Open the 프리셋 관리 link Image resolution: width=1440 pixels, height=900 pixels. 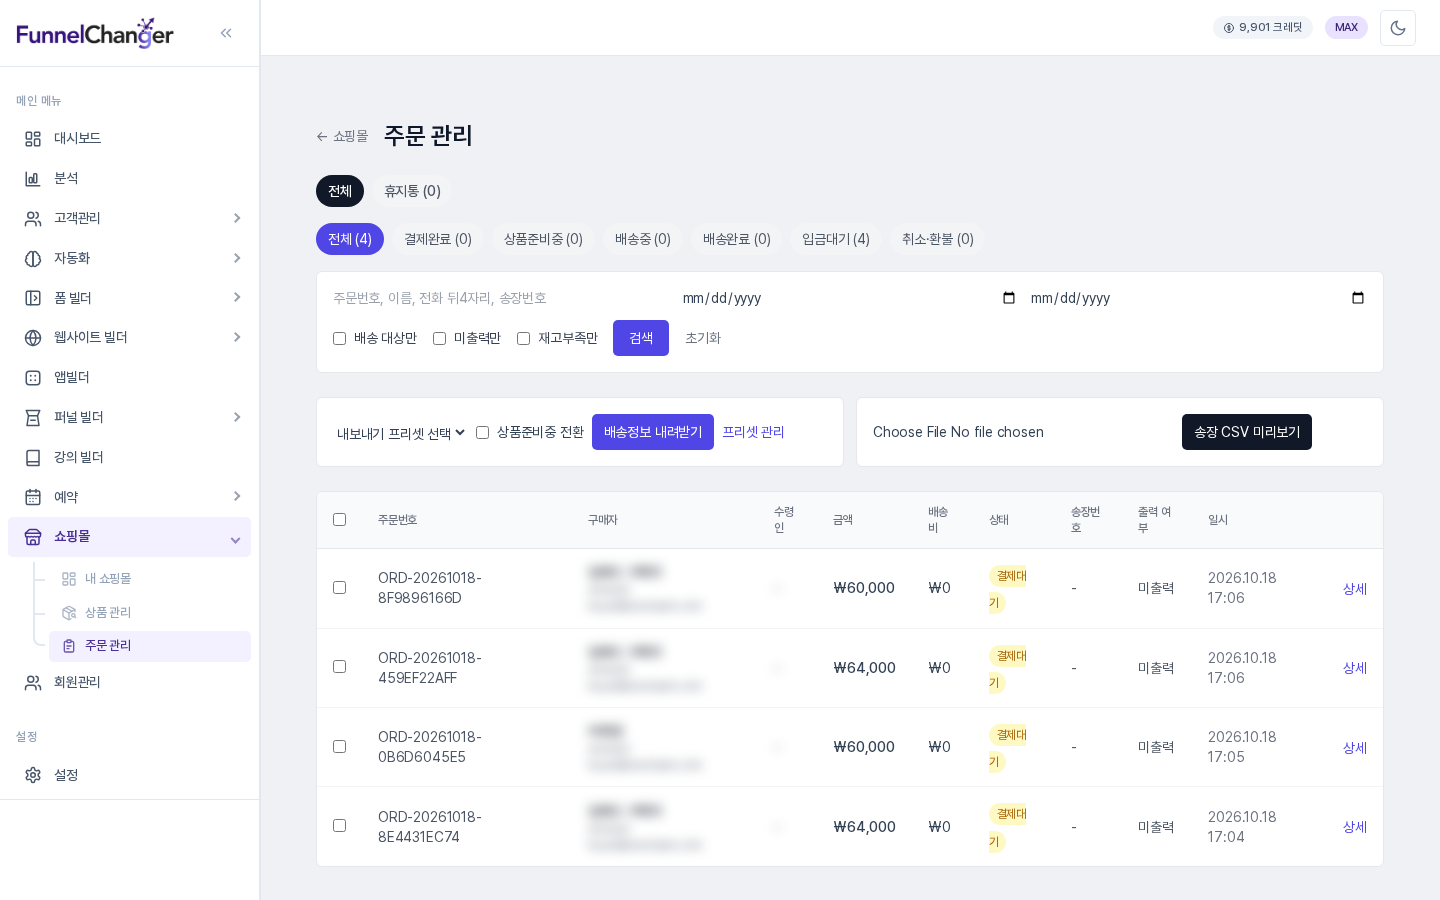click(x=753, y=432)
